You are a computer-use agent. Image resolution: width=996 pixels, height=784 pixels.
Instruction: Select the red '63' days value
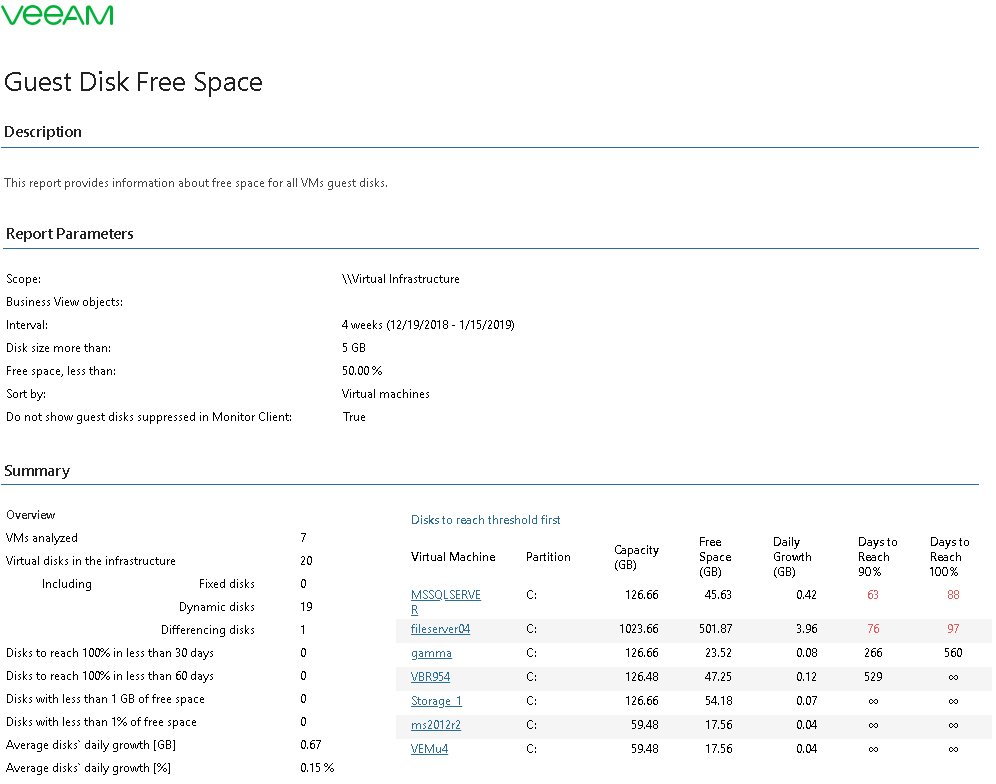click(x=873, y=595)
